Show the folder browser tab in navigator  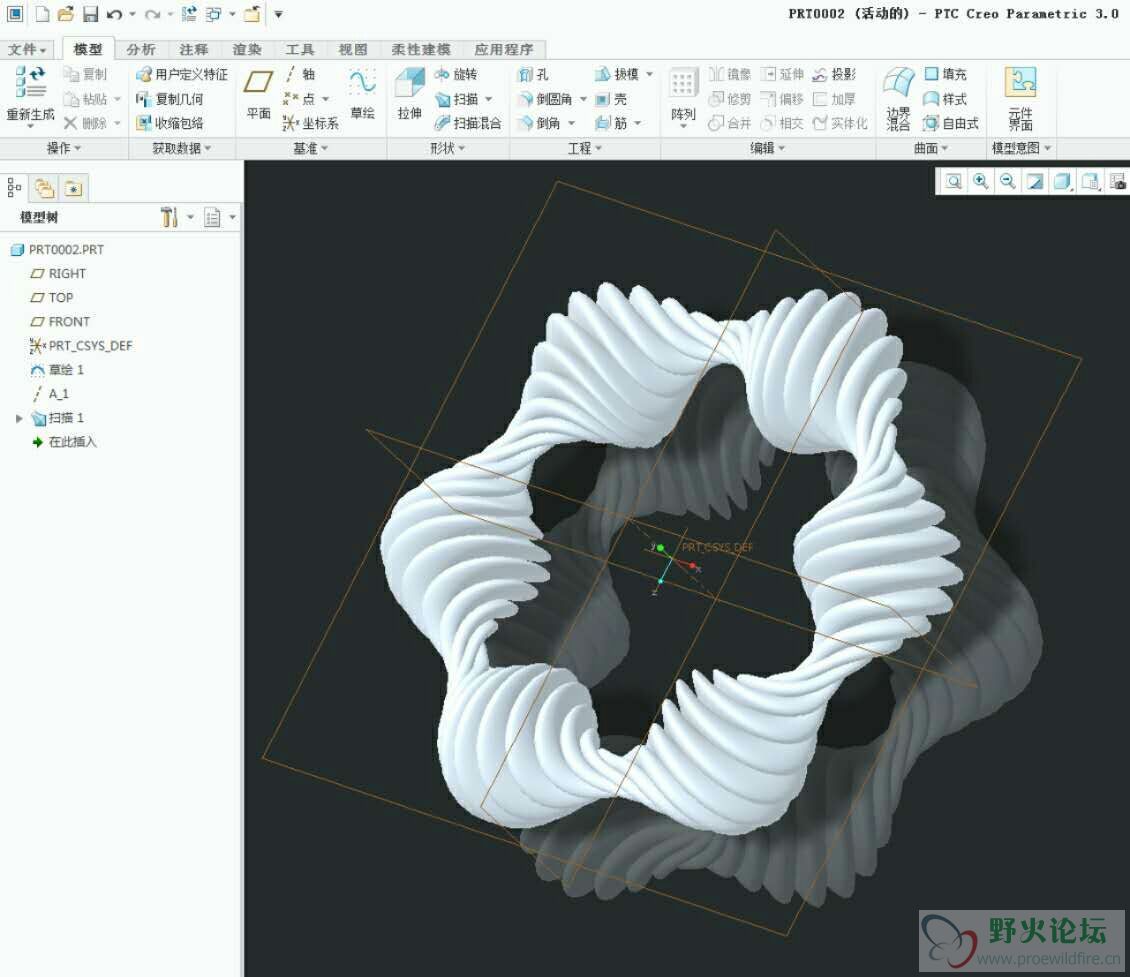[45, 188]
